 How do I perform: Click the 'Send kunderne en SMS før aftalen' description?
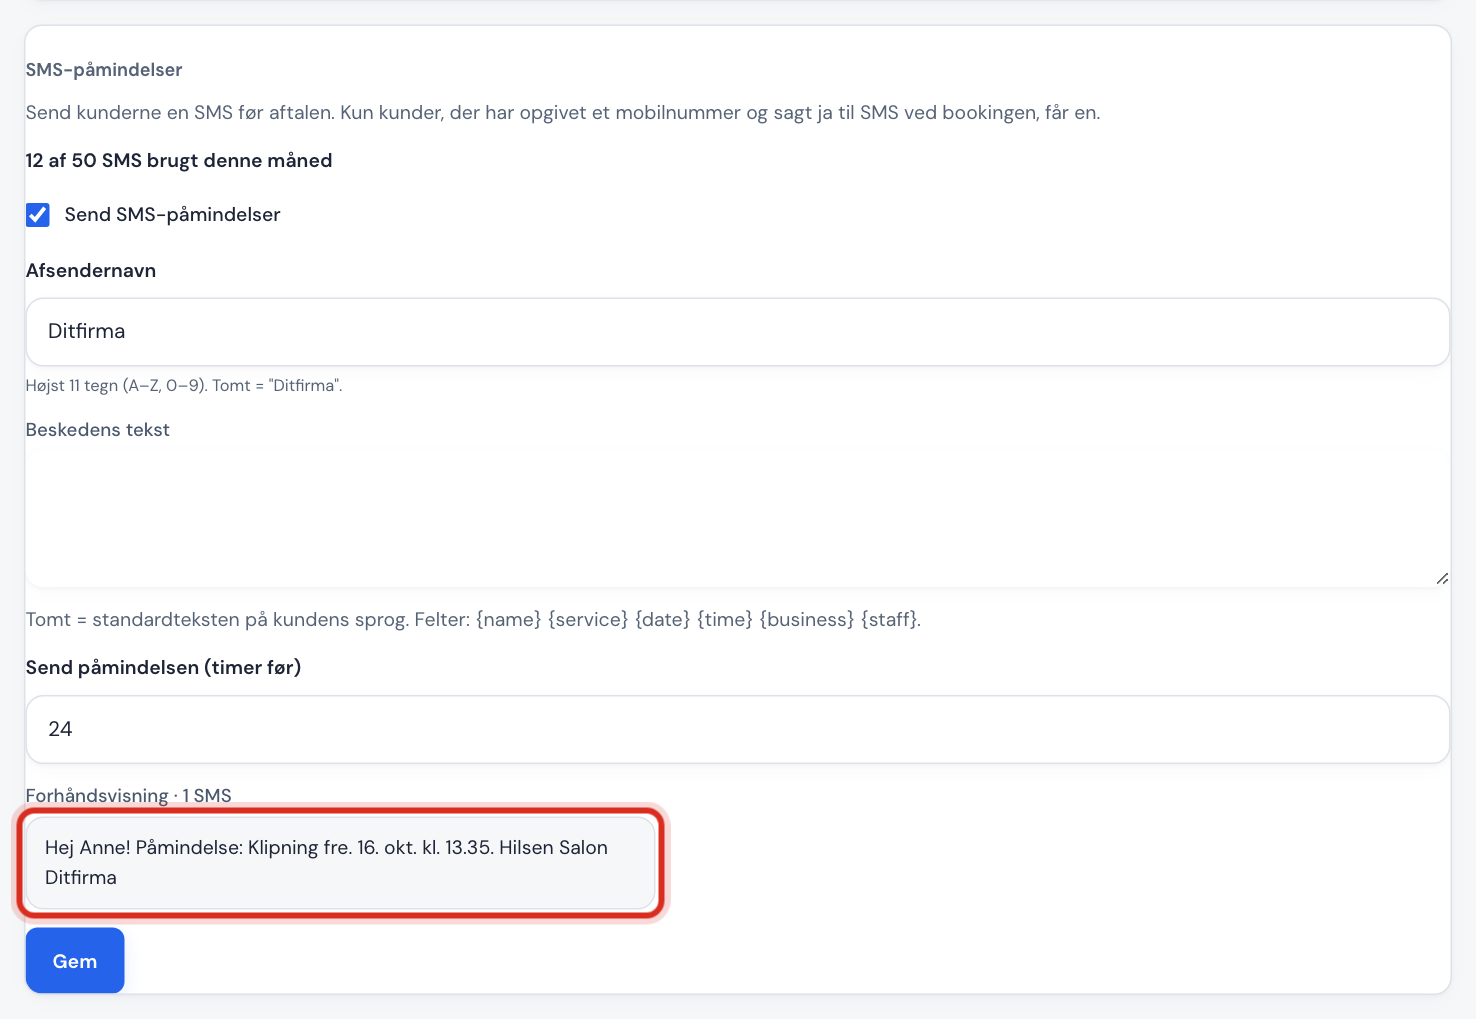pos(563,113)
